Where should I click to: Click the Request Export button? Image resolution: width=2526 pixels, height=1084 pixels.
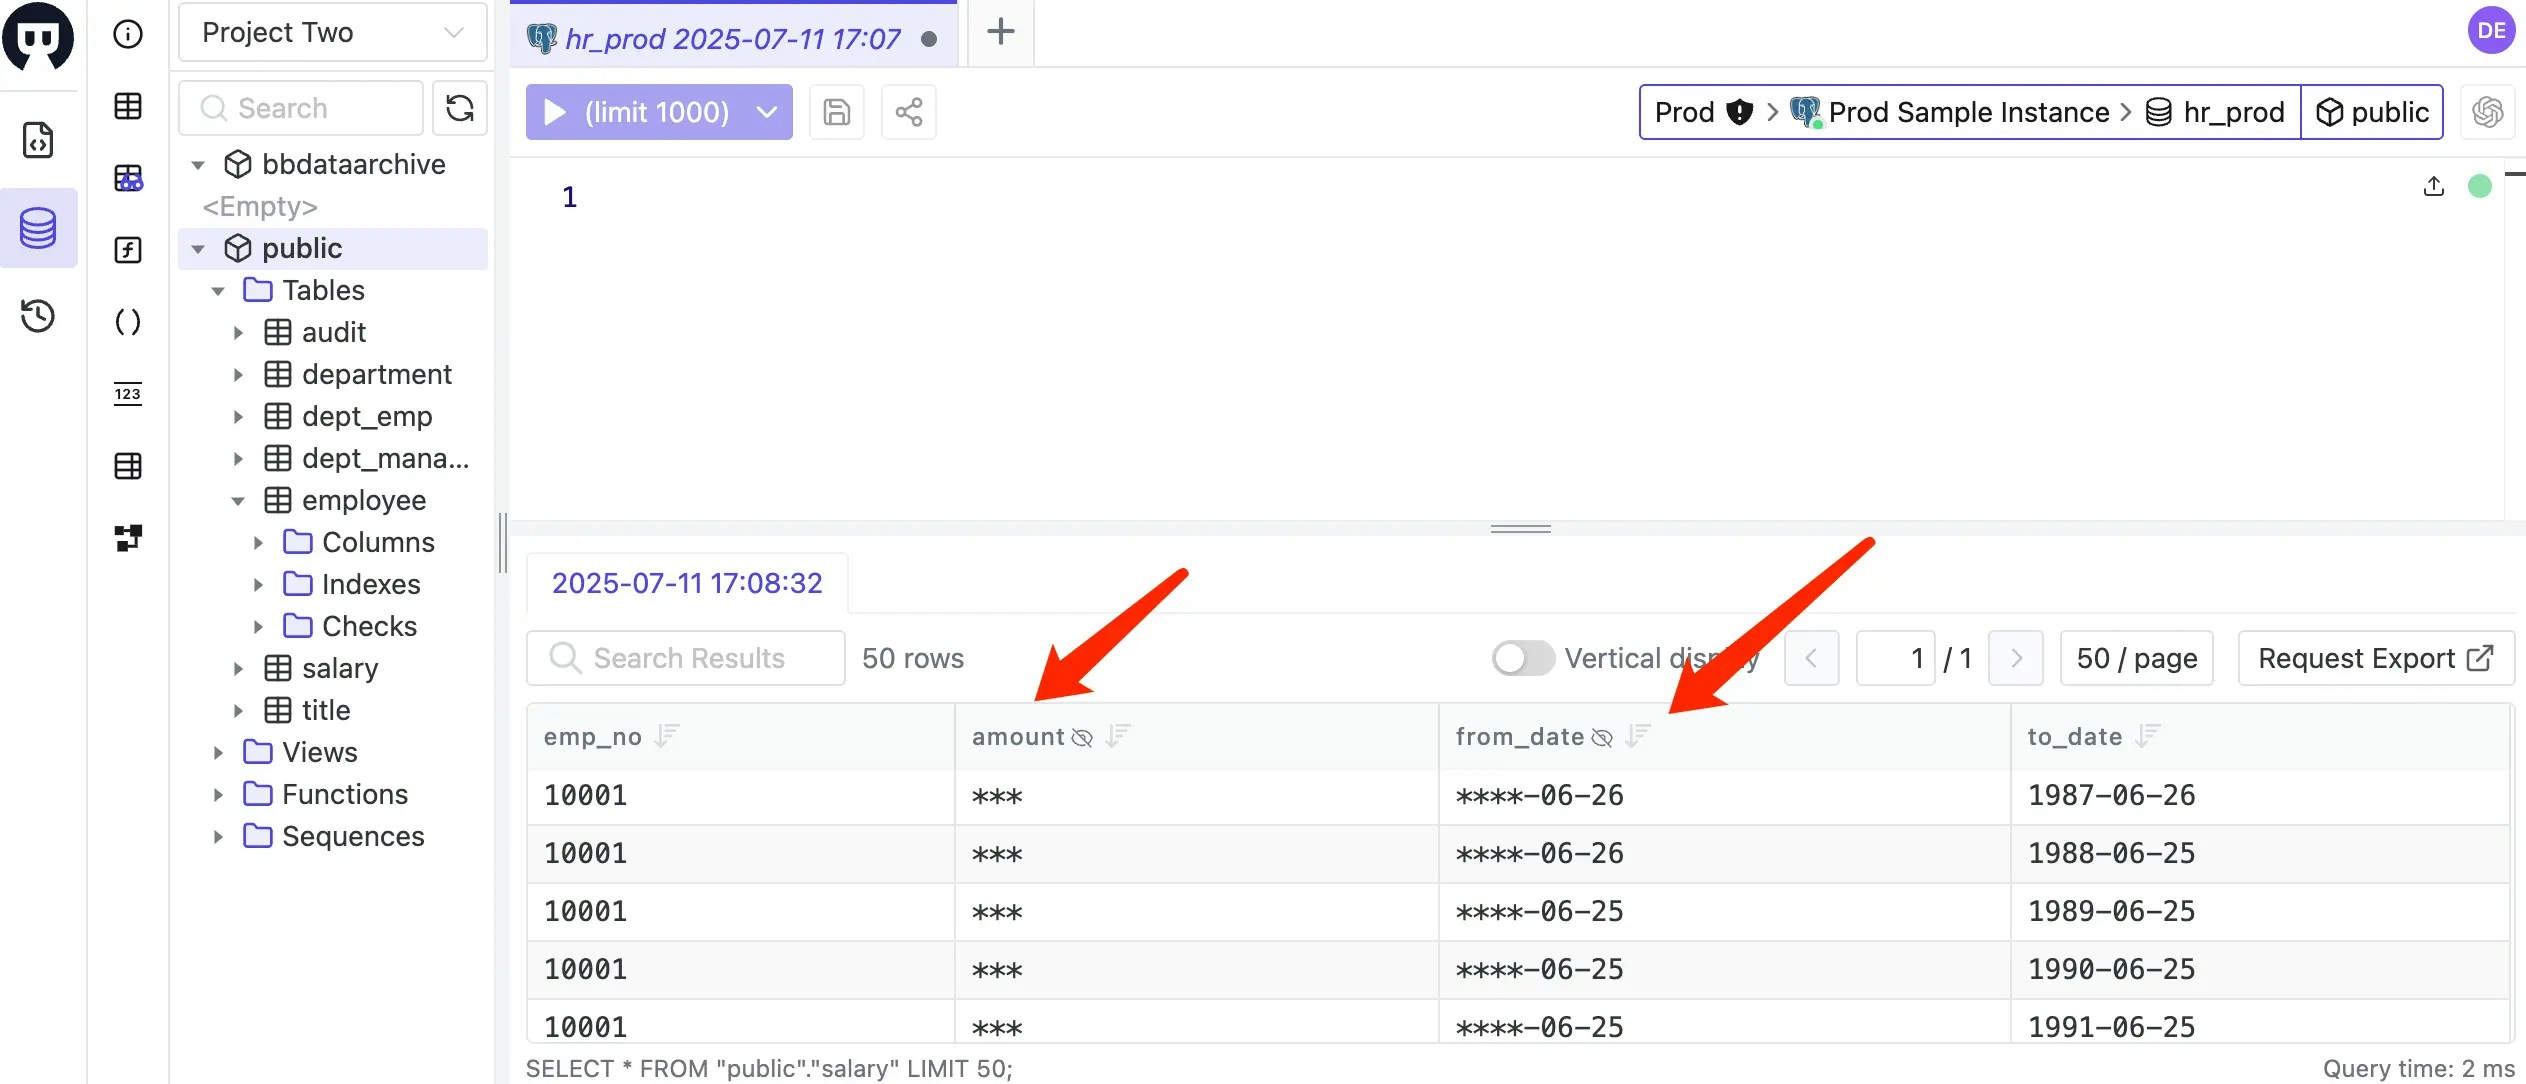point(2375,658)
